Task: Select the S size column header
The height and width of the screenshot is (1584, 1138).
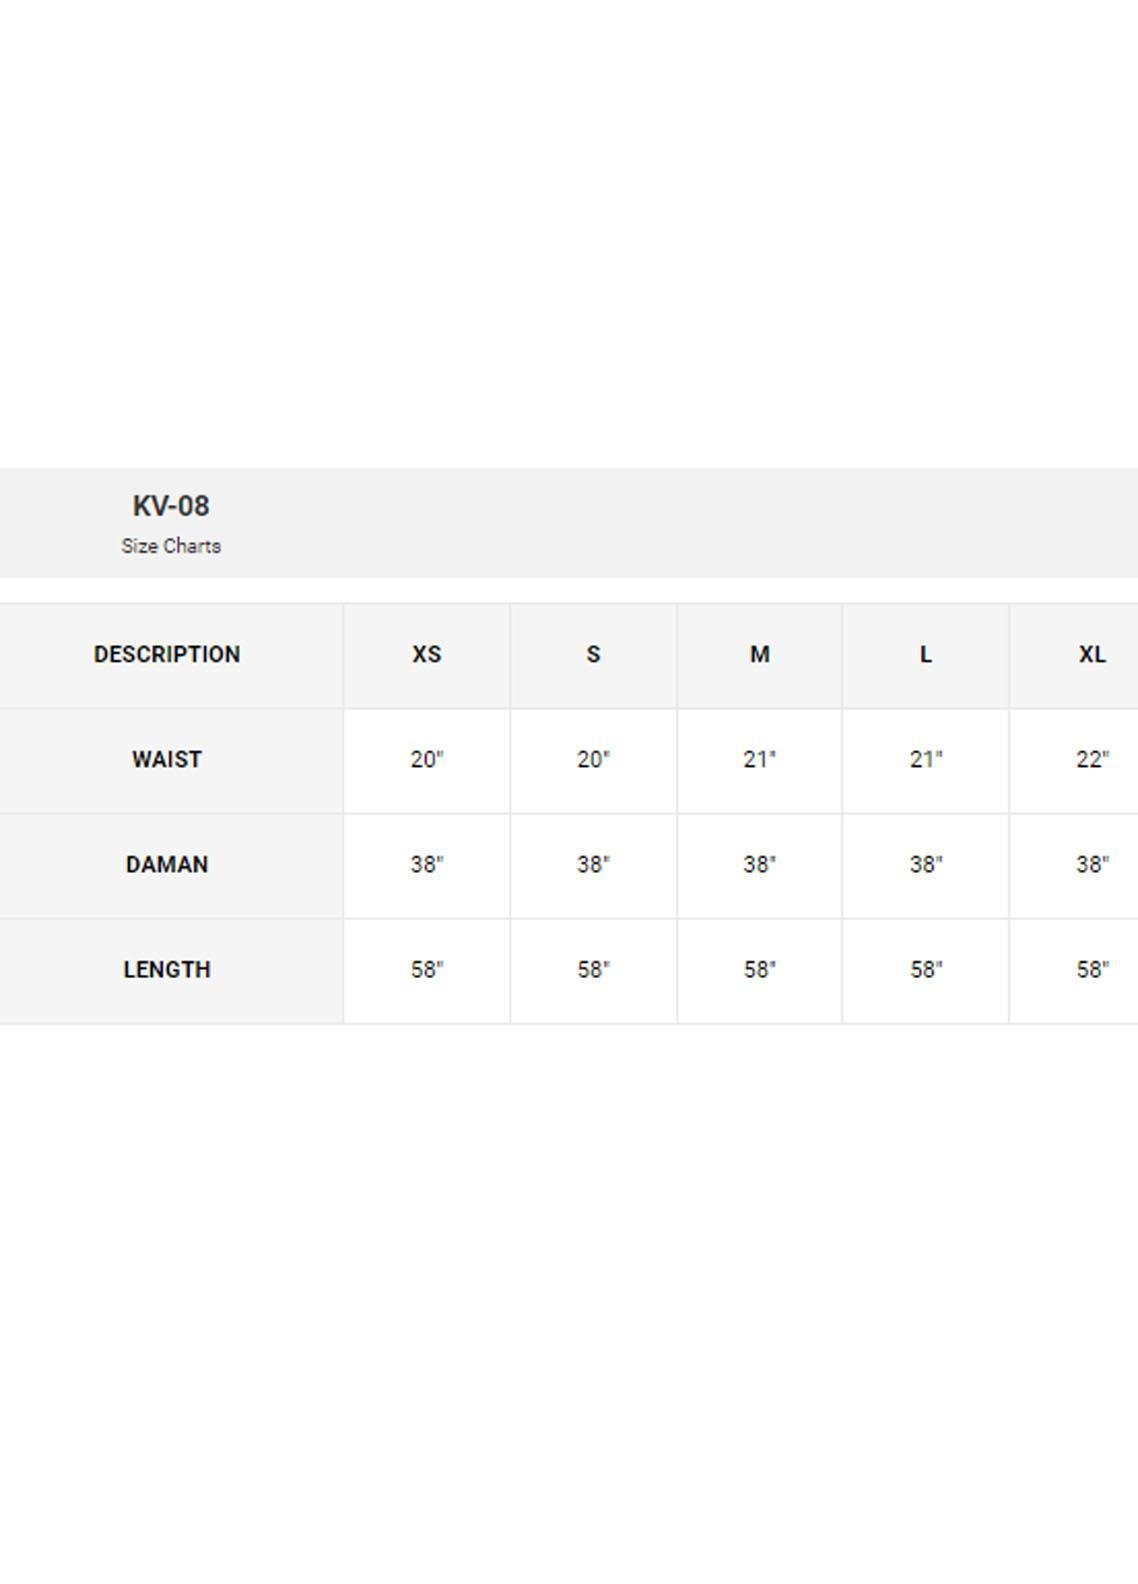Action: pyautogui.click(x=593, y=654)
